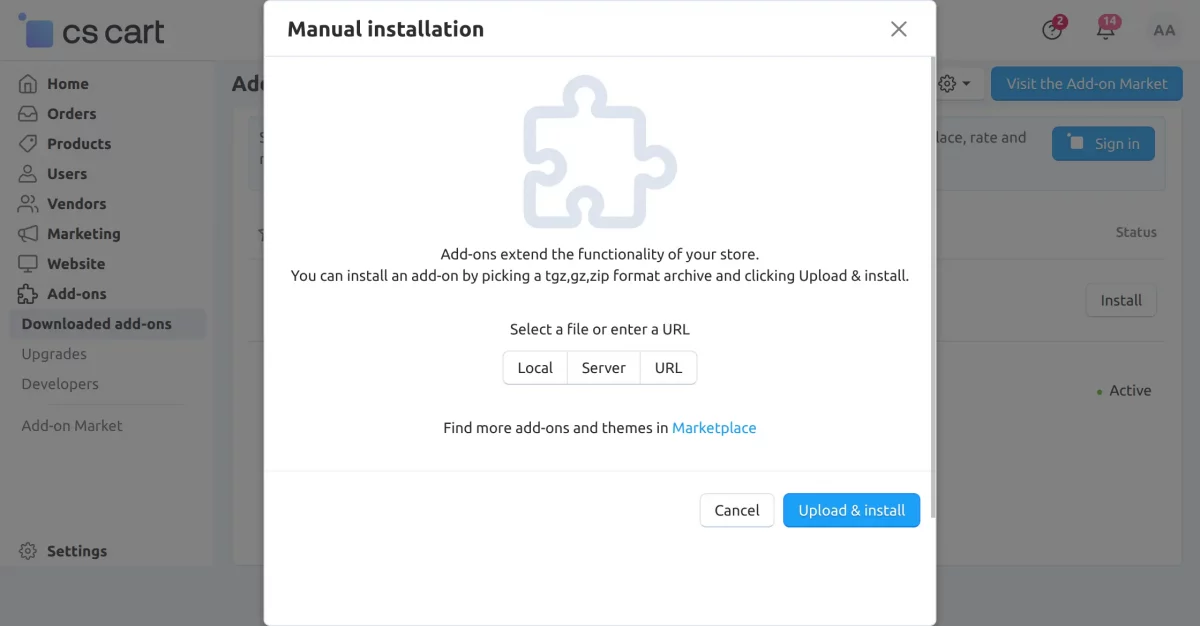The height and width of the screenshot is (626, 1200).
Task: Open the notifications bell dropdown
Action: click(x=1105, y=31)
